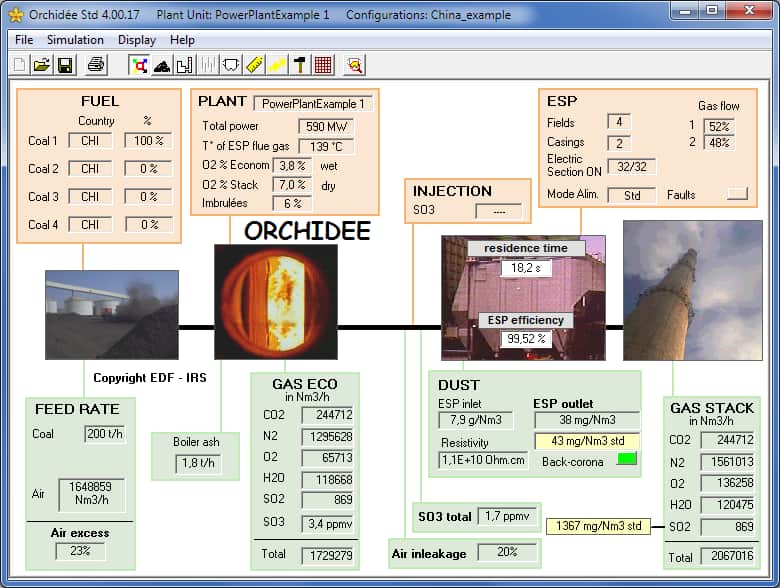This screenshot has width=780, height=588.
Task: Click the Coal 3 percentage field
Action: 148,197
